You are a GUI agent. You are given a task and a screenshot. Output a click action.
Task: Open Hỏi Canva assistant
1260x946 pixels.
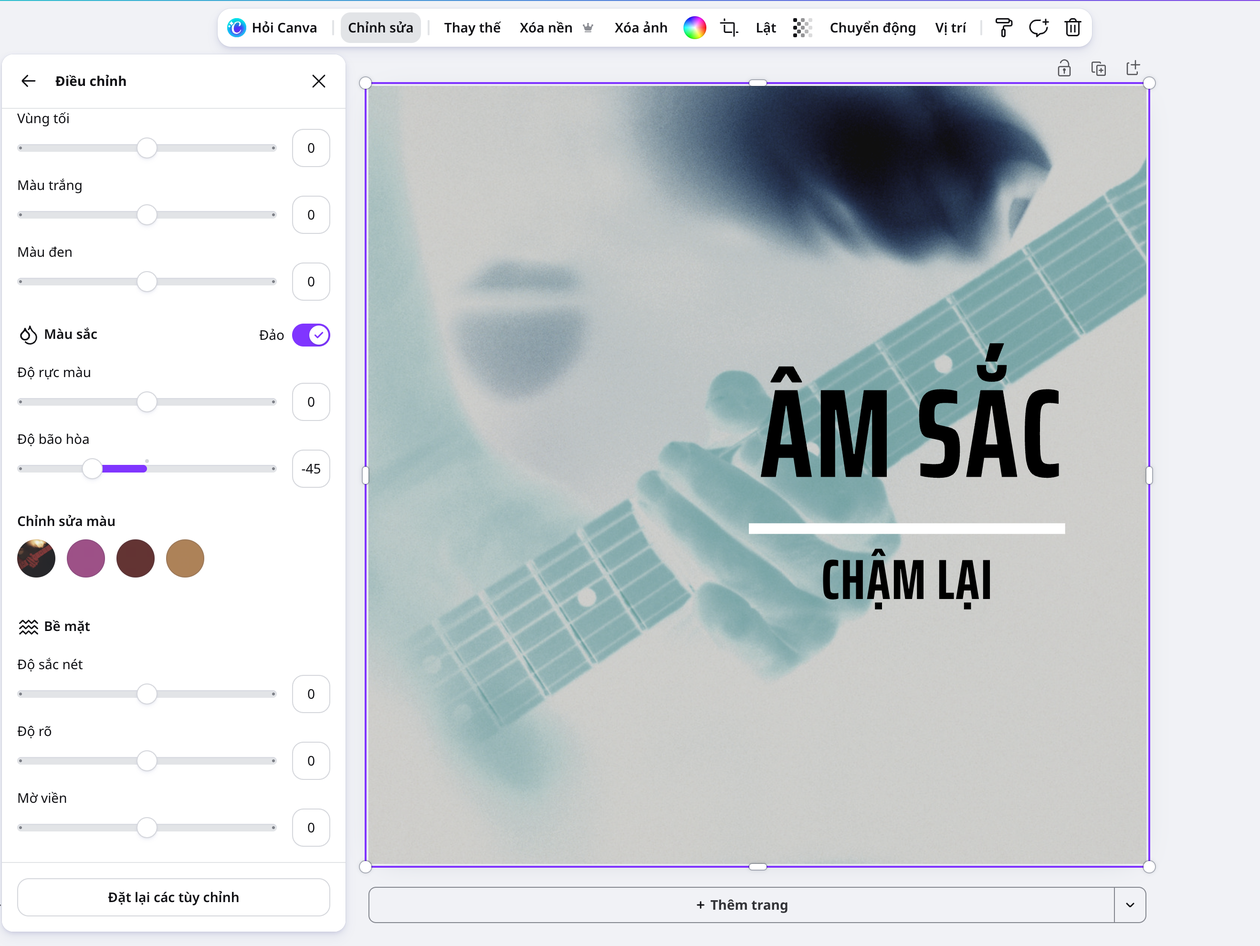click(x=272, y=28)
